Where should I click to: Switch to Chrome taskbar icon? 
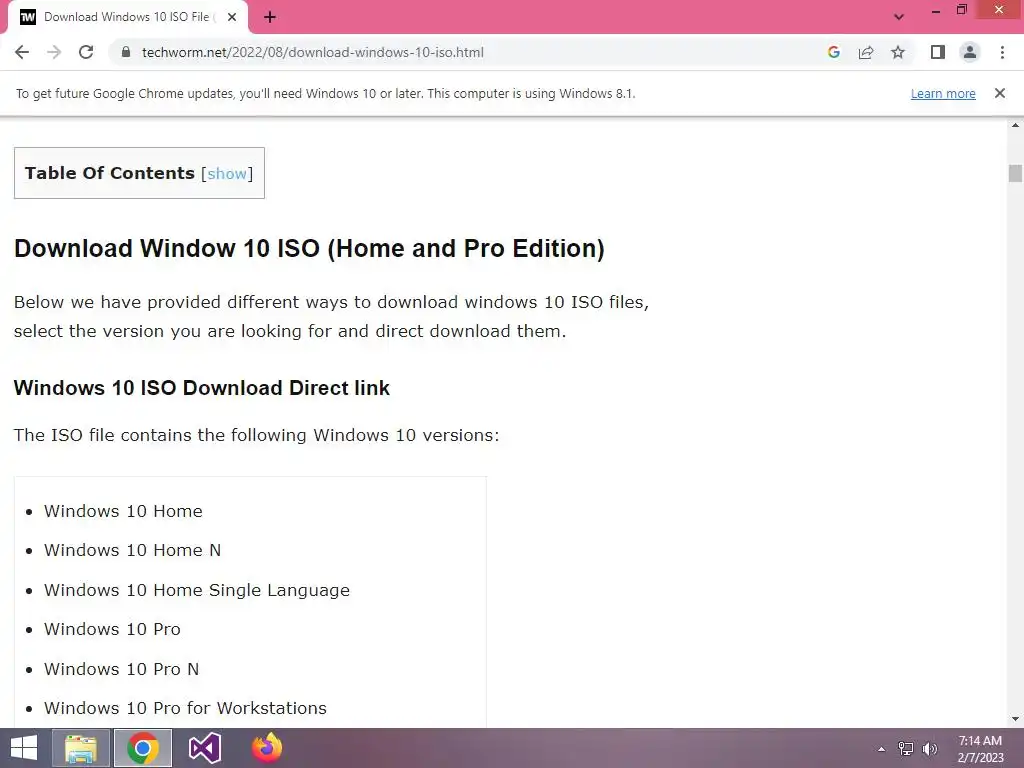(143, 748)
